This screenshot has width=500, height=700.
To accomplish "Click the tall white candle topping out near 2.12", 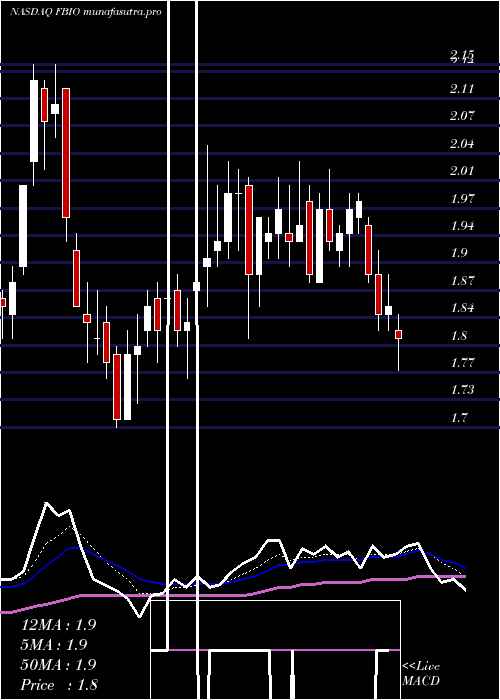I will click(34, 121).
